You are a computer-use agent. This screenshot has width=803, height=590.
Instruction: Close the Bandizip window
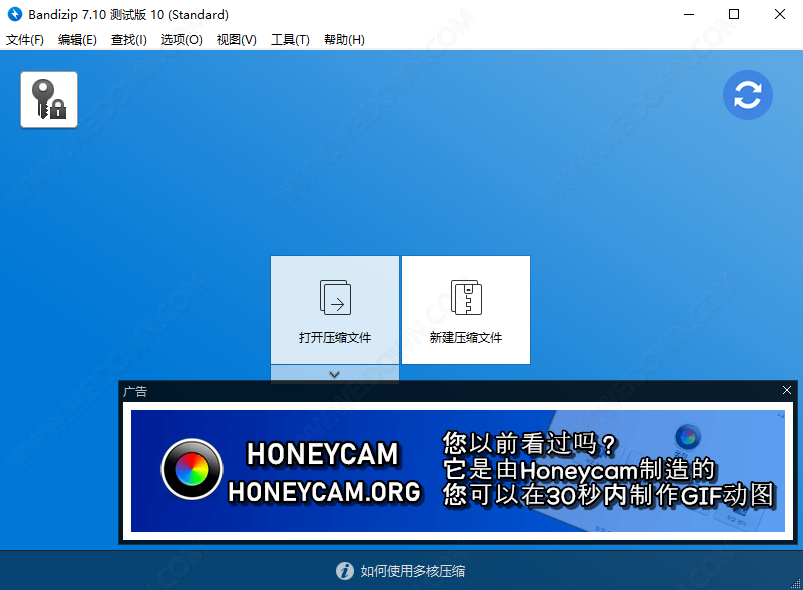coord(780,14)
